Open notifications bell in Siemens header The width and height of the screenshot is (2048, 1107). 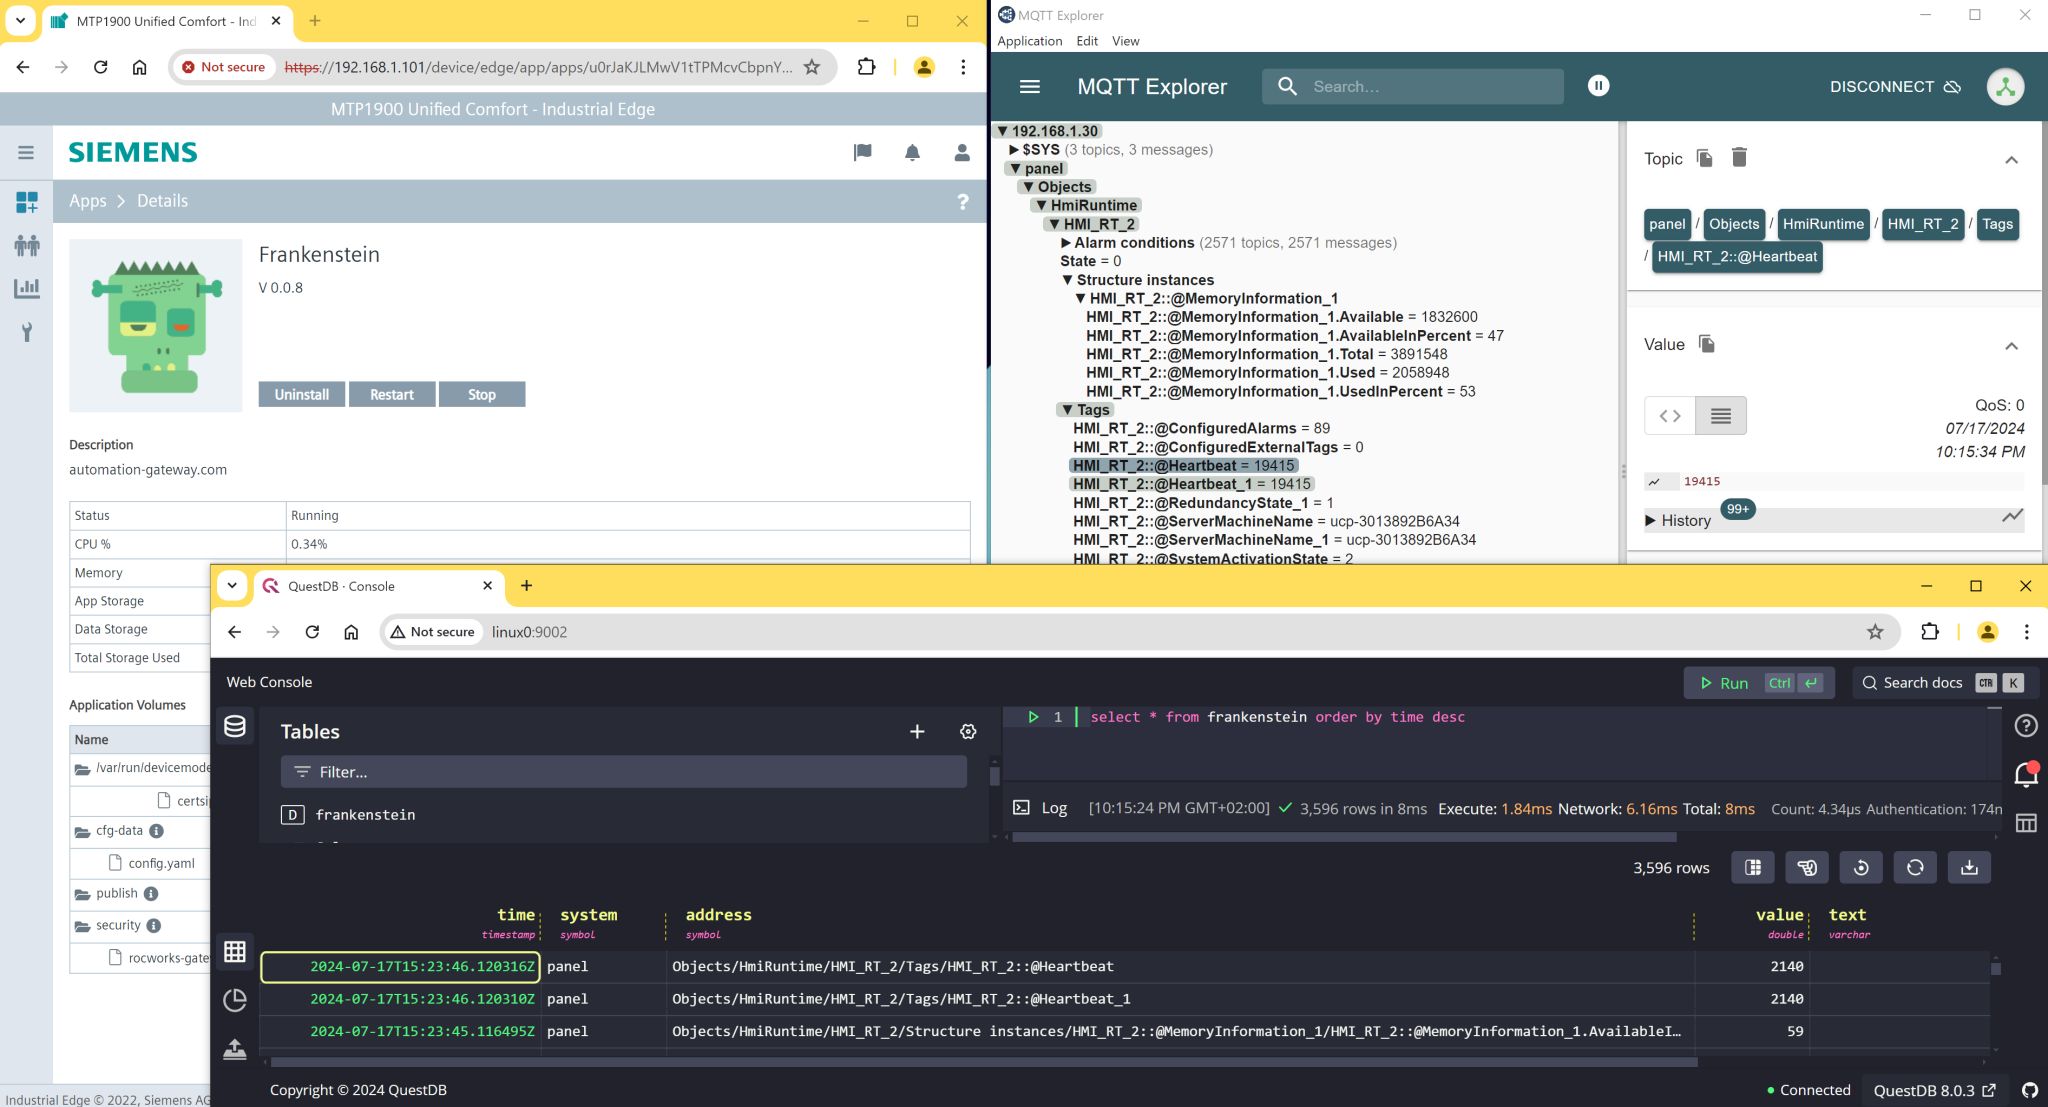click(x=912, y=152)
